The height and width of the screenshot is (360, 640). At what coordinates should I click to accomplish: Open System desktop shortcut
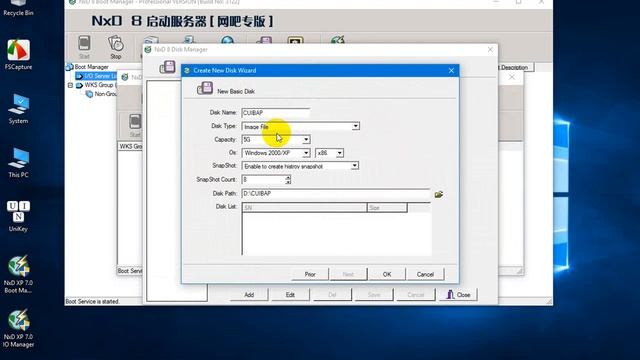[x=18, y=109]
